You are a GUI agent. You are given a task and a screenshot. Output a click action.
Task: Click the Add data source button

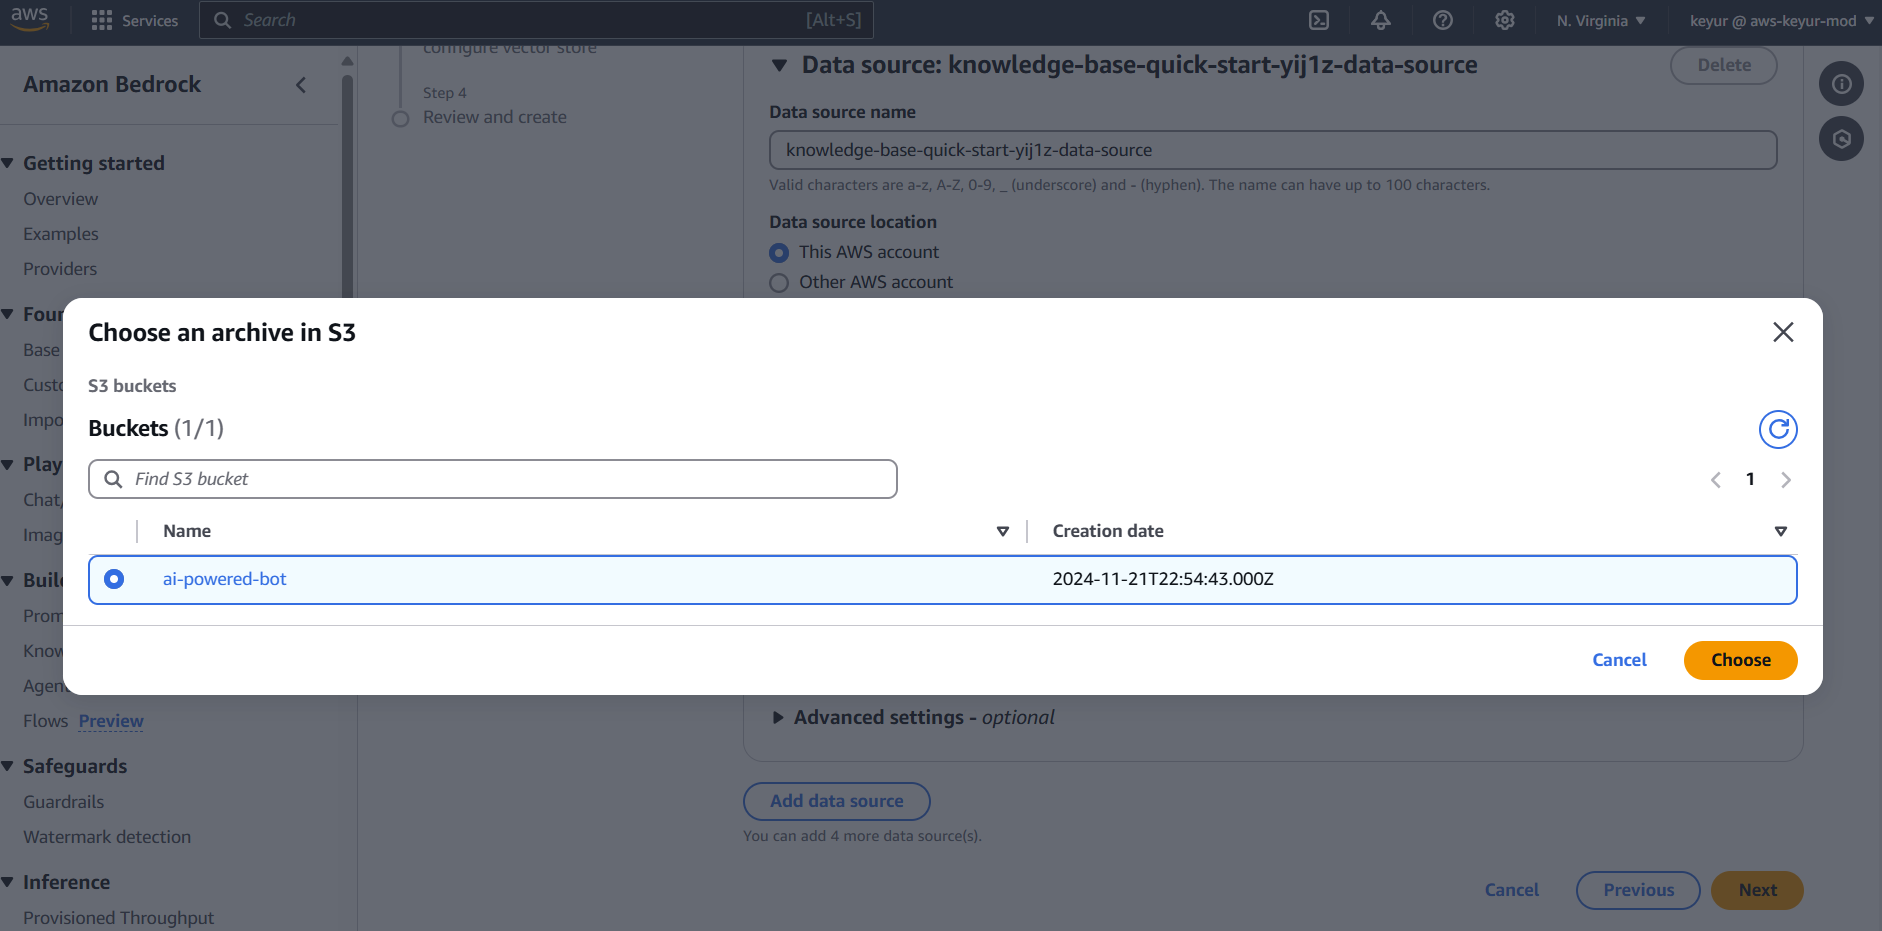click(836, 801)
